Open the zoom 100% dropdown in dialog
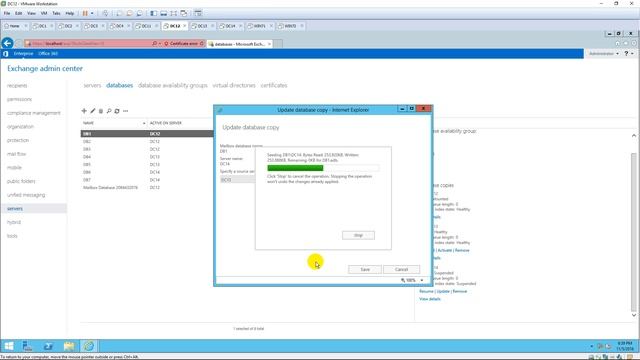Image resolution: width=640 pixels, height=360 pixels. [x=422, y=280]
